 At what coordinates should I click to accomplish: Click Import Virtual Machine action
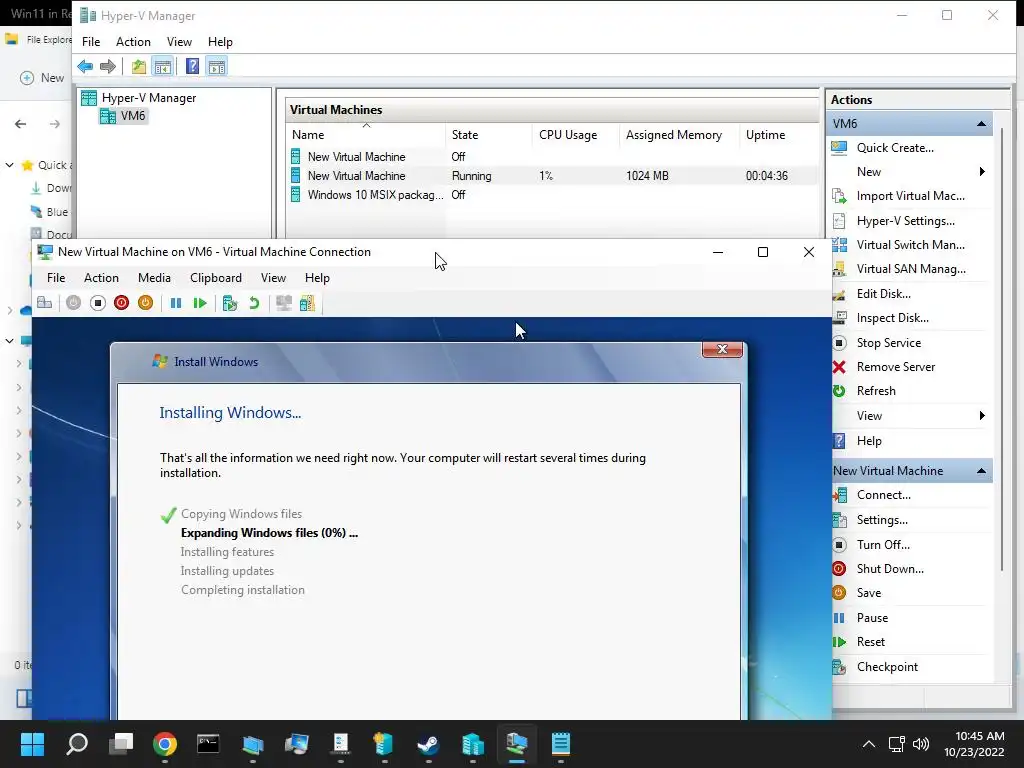coord(910,196)
